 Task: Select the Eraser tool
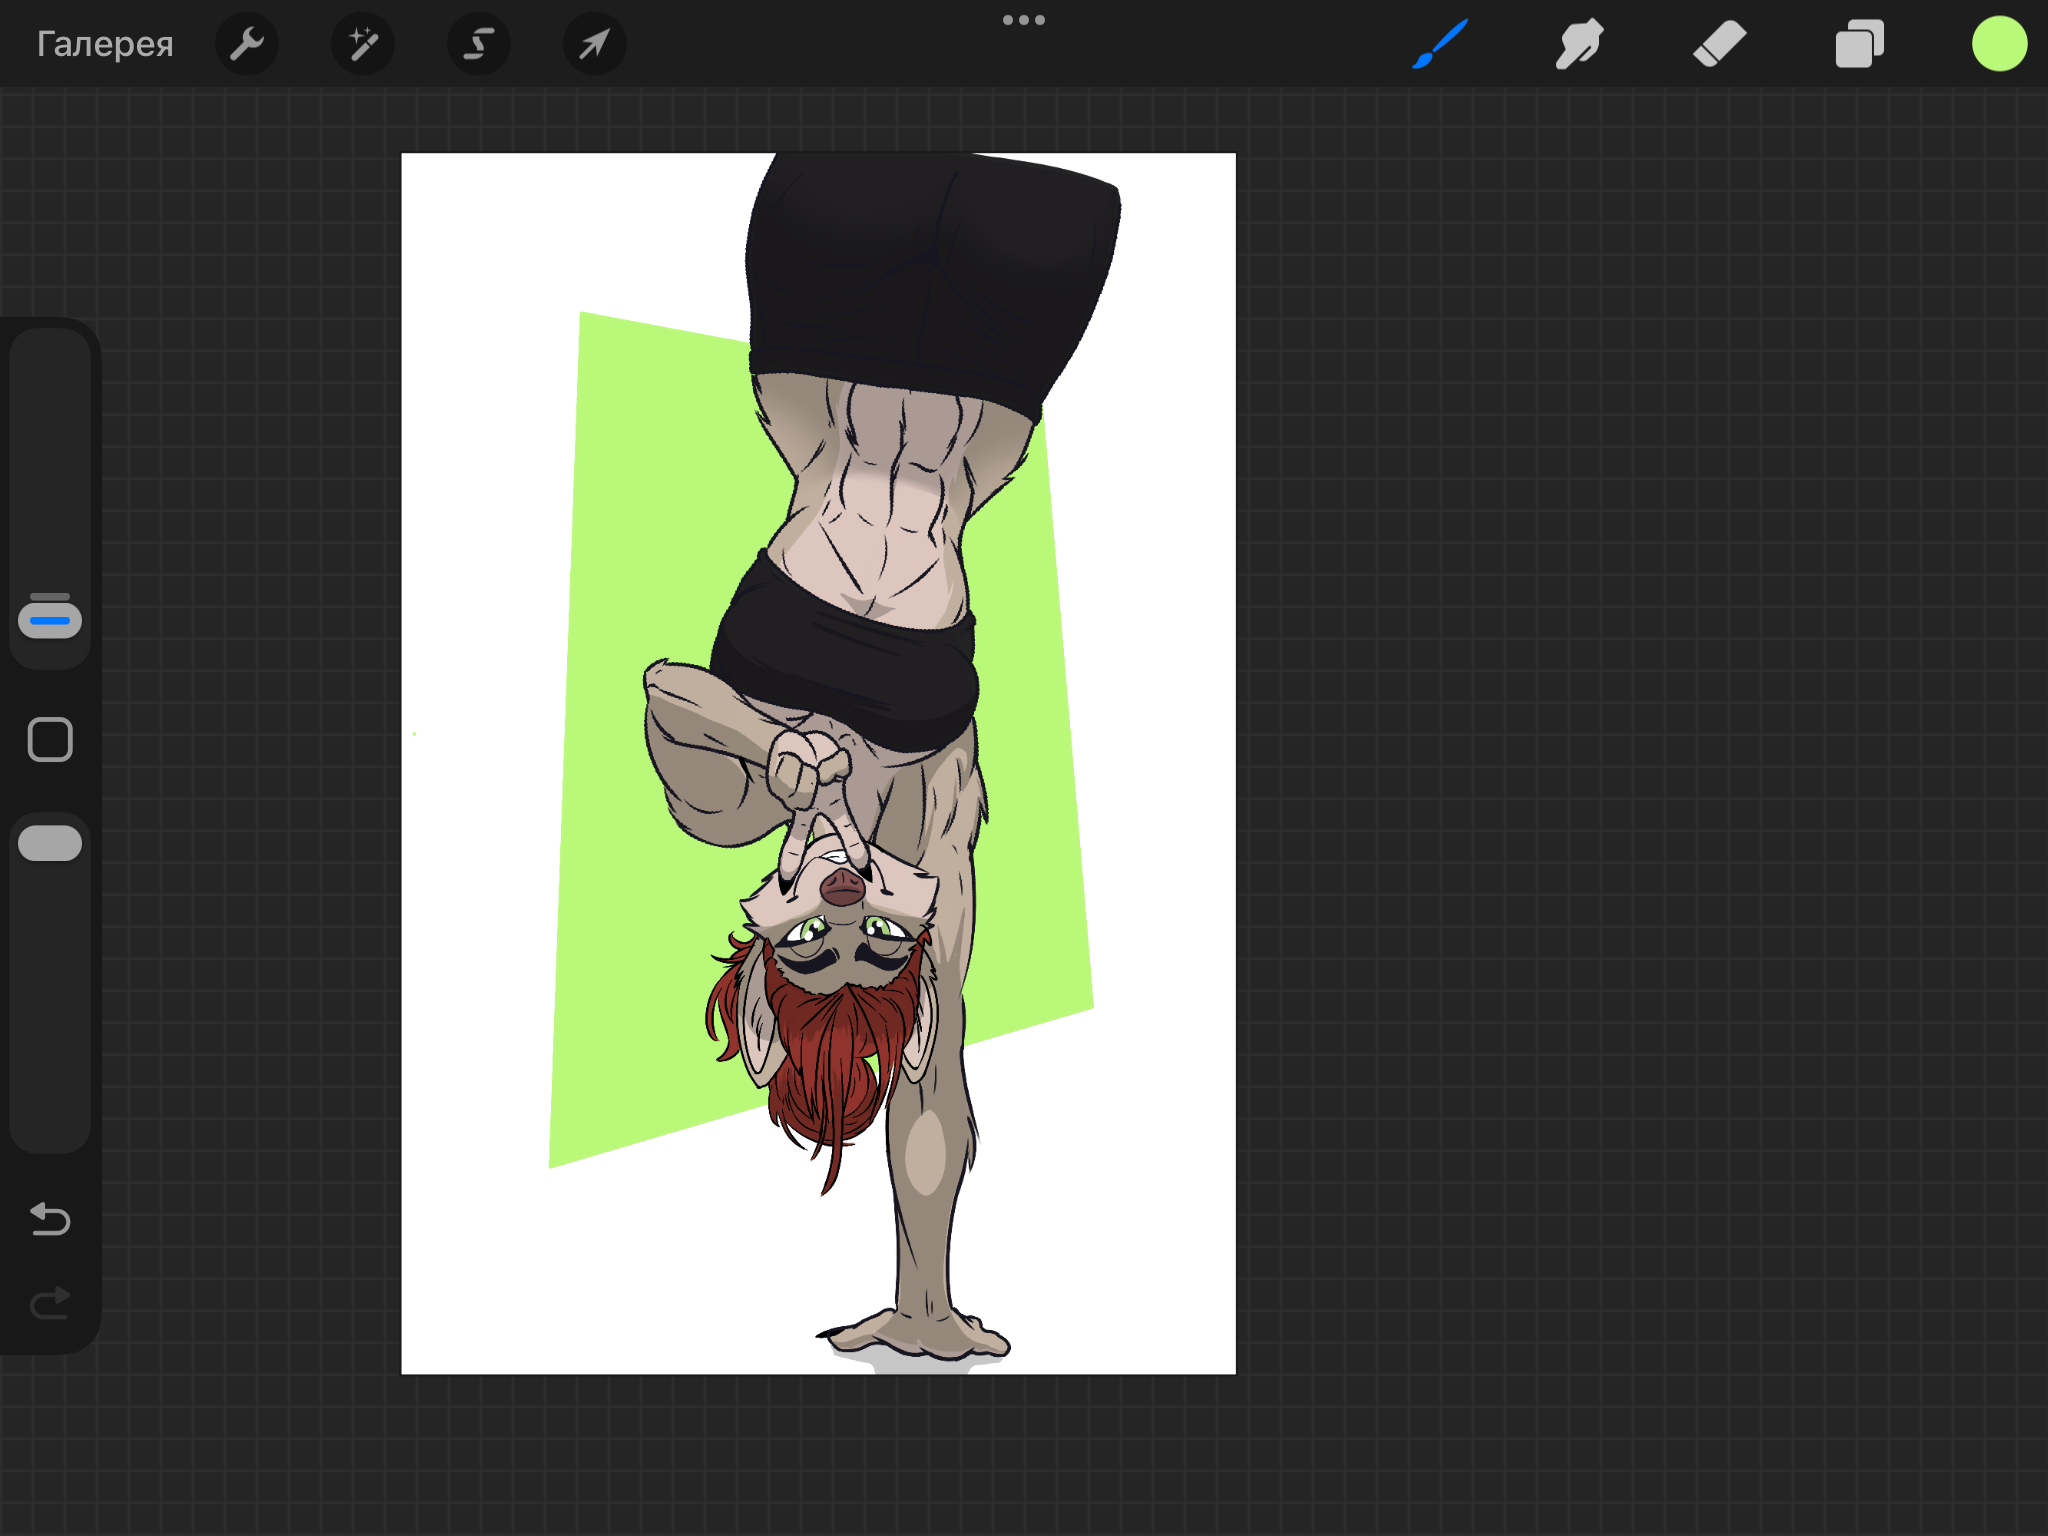[x=1719, y=44]
